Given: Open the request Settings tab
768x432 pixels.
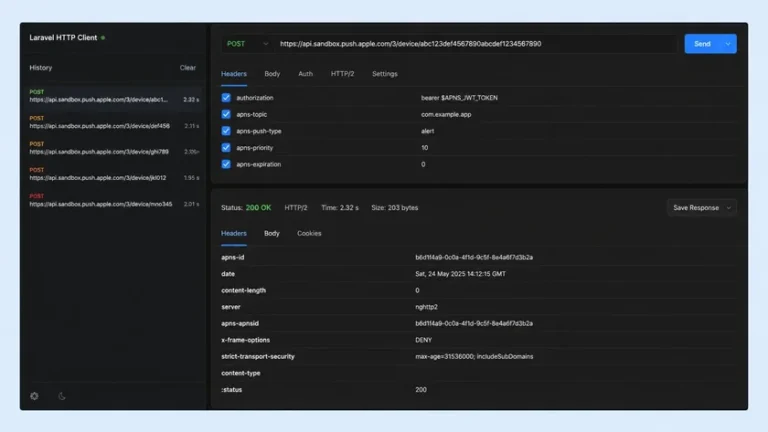Looking at the screenshot, I should coord(384,74).
